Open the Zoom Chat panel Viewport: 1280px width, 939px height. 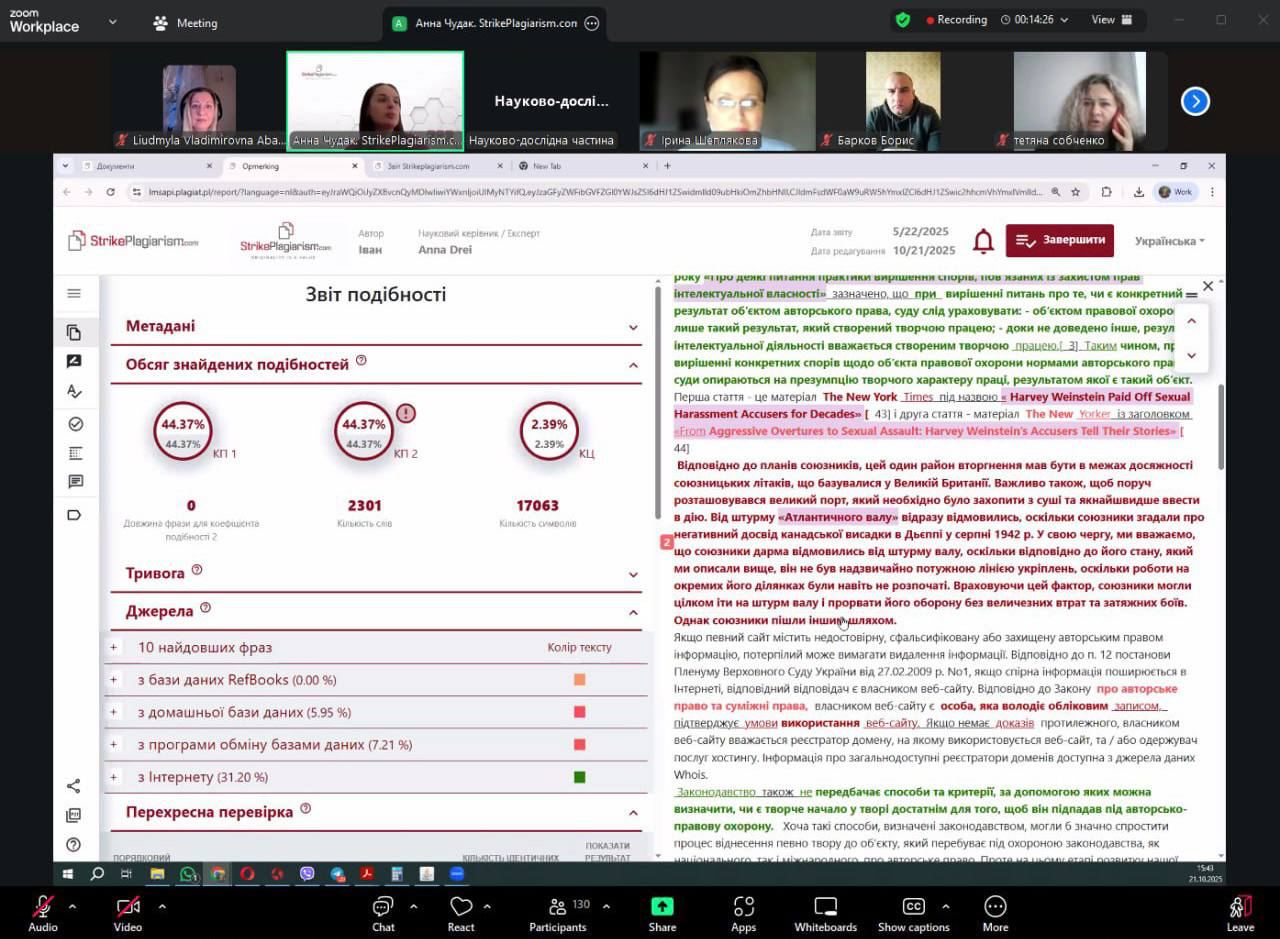[x=383, y=913]
